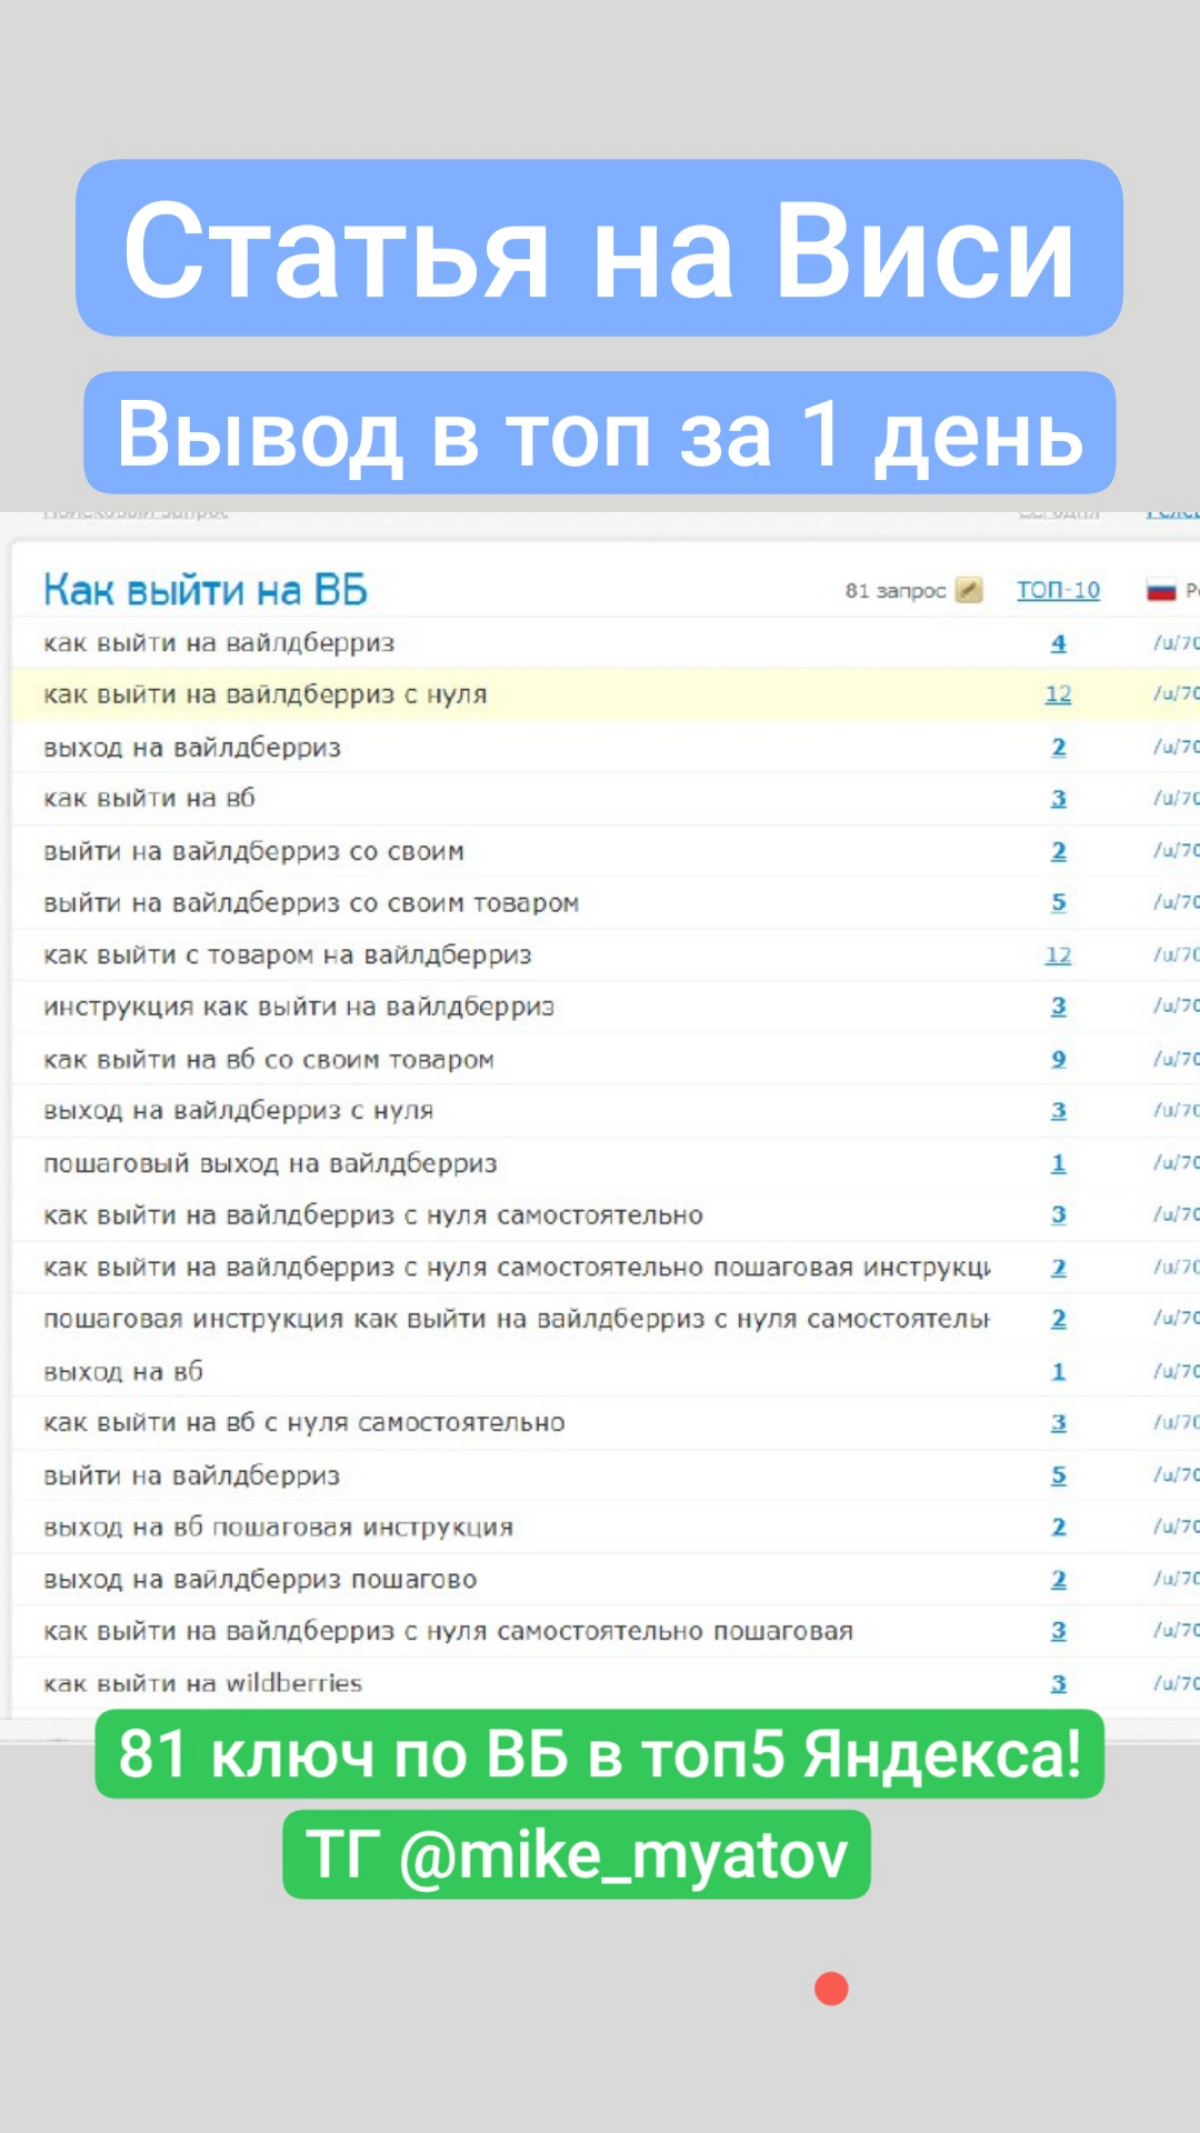Select the query "выход на вб" exactly
Screen dimensions: 1200x2133
point(123,1371)
